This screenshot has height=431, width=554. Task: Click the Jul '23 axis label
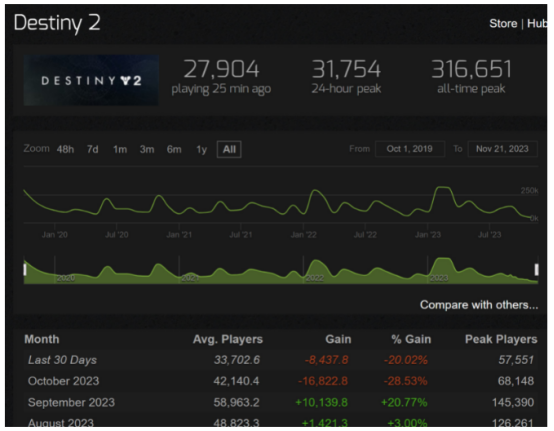(x=490, y=235)
